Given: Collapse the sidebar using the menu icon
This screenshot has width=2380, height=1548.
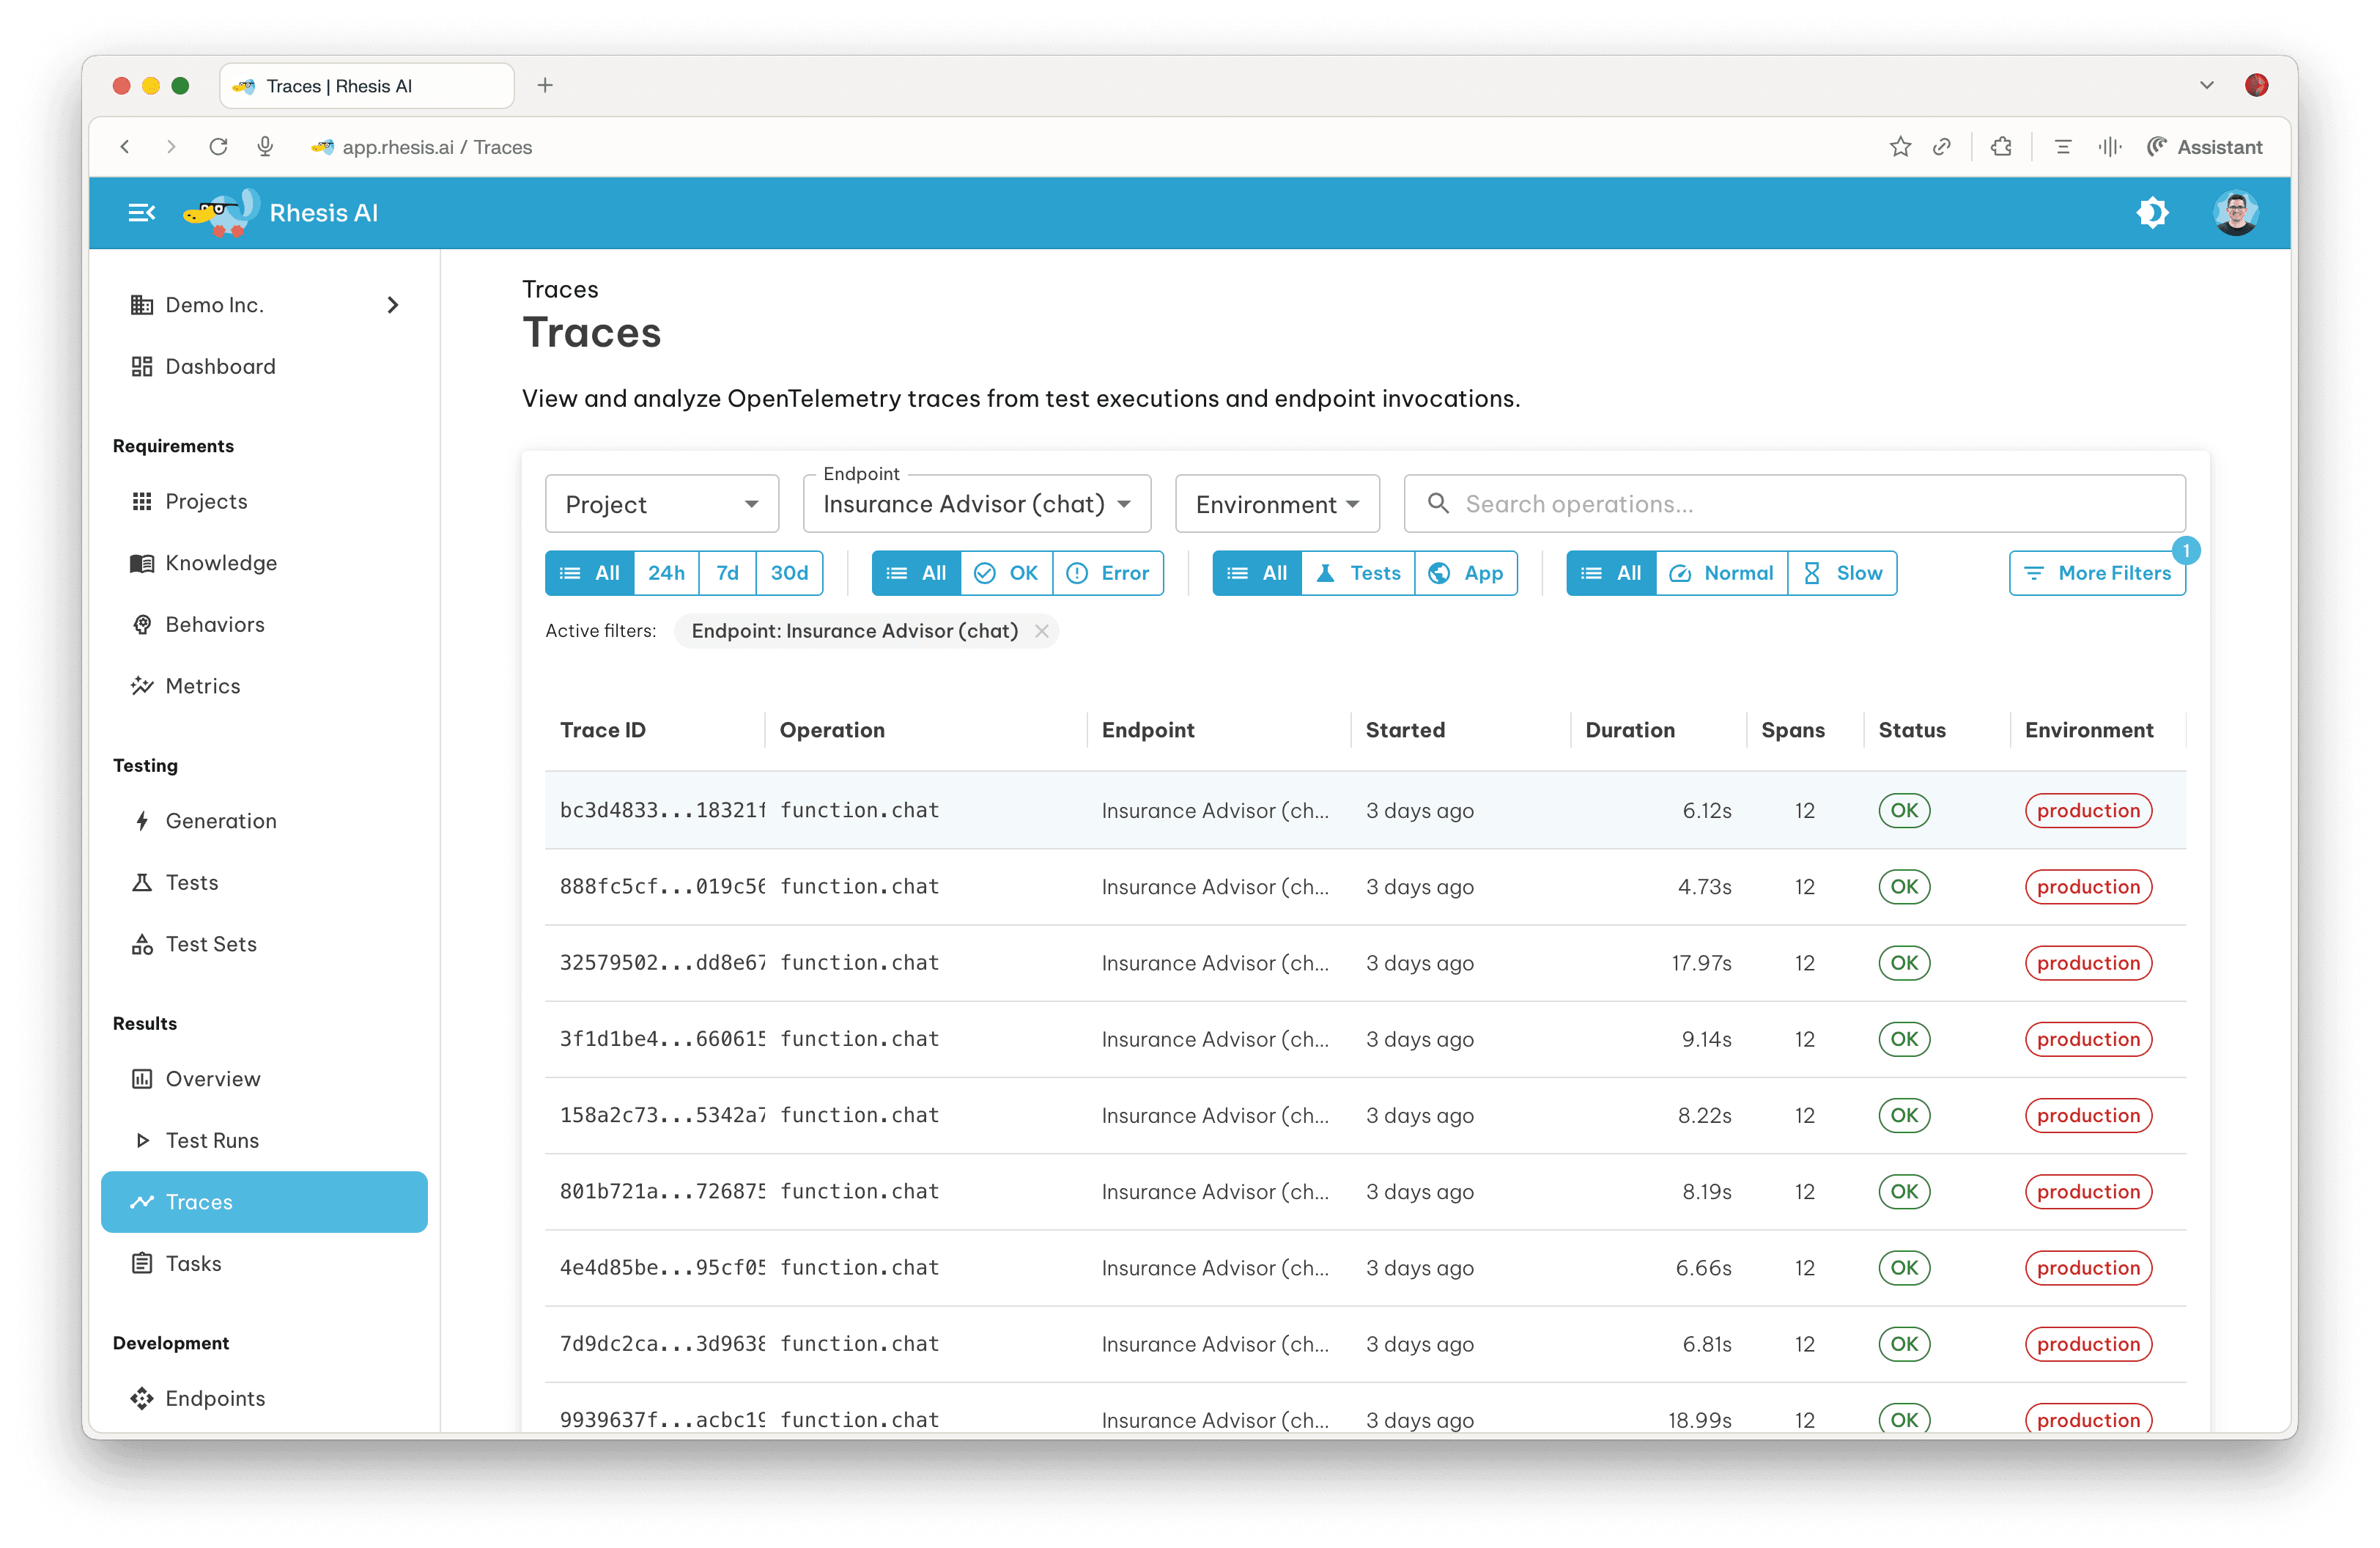Looking at the screenshot, I should (141, 212).
